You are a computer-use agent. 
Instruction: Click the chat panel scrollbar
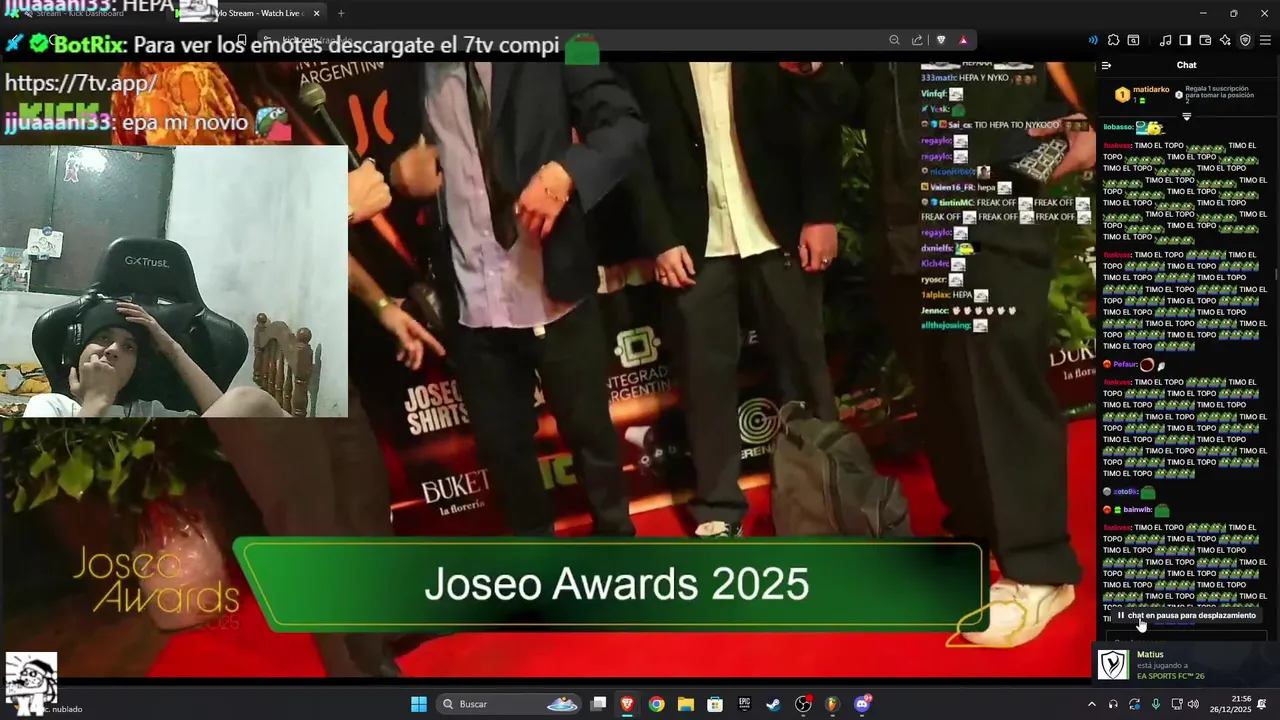[1276, 272]
